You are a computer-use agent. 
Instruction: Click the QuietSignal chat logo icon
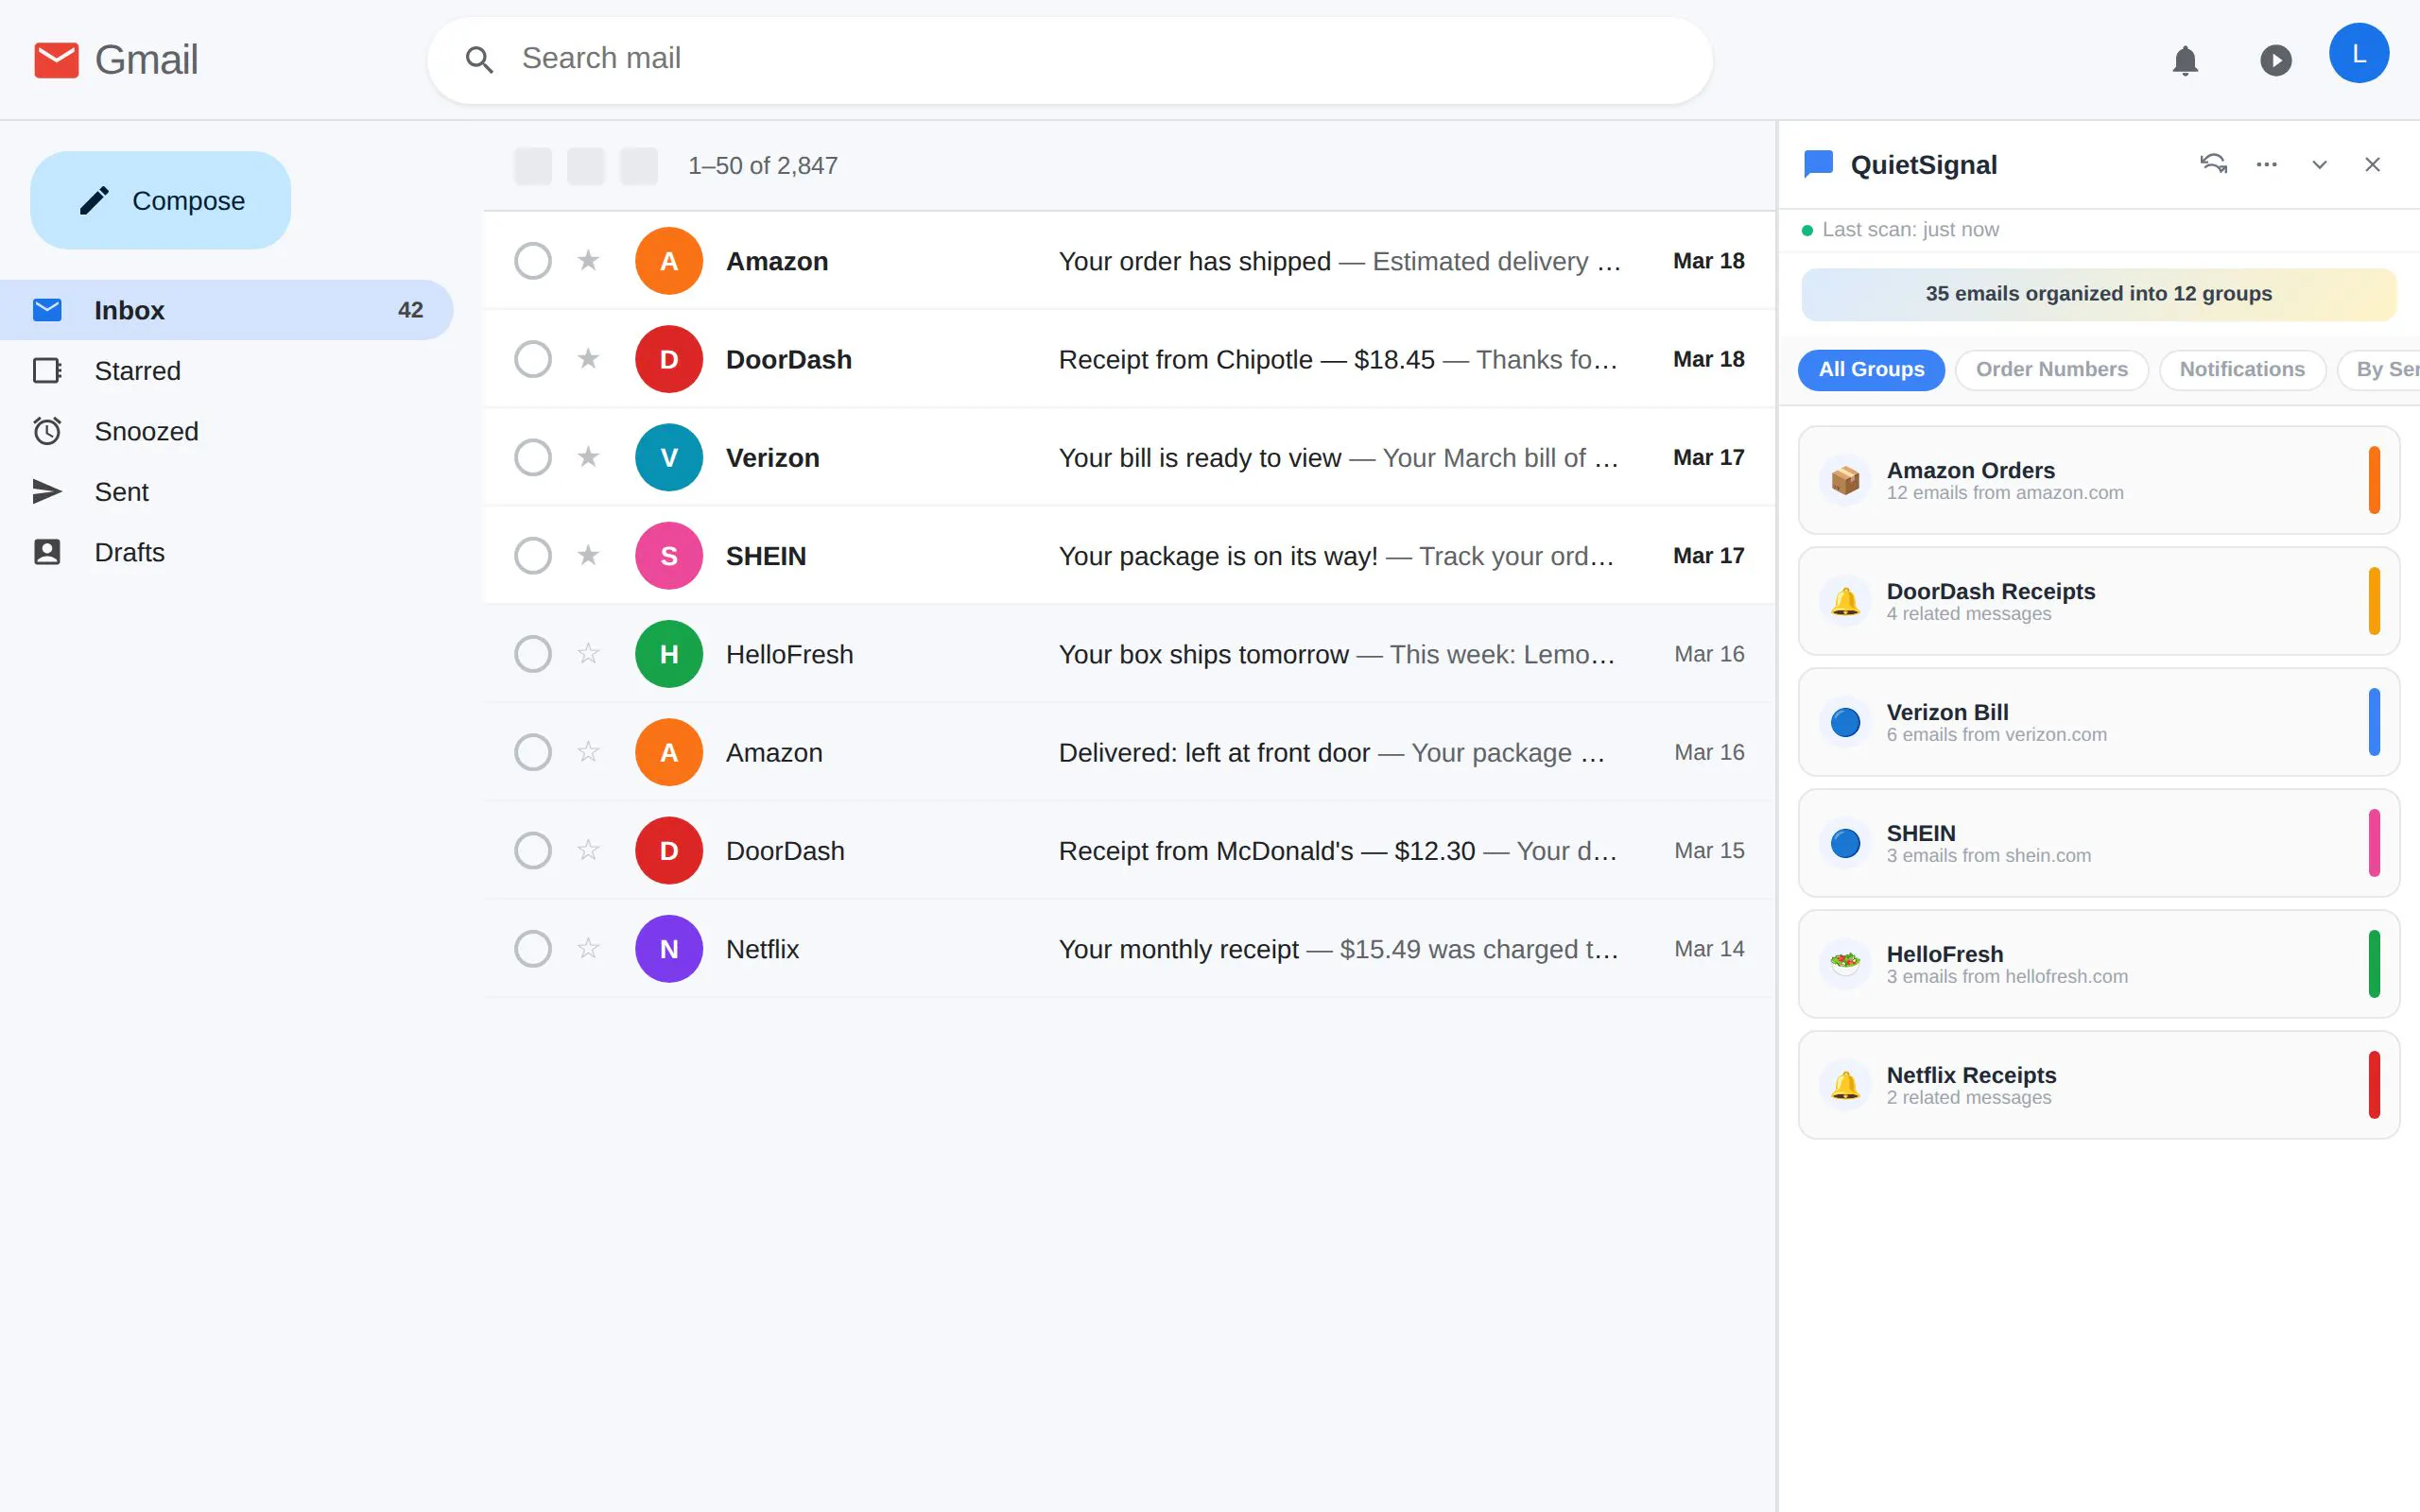(1817, 165)
